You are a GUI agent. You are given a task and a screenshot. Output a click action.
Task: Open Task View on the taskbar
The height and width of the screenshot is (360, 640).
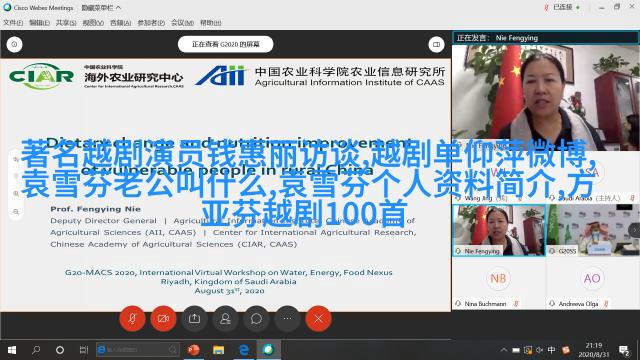[84, 350]
